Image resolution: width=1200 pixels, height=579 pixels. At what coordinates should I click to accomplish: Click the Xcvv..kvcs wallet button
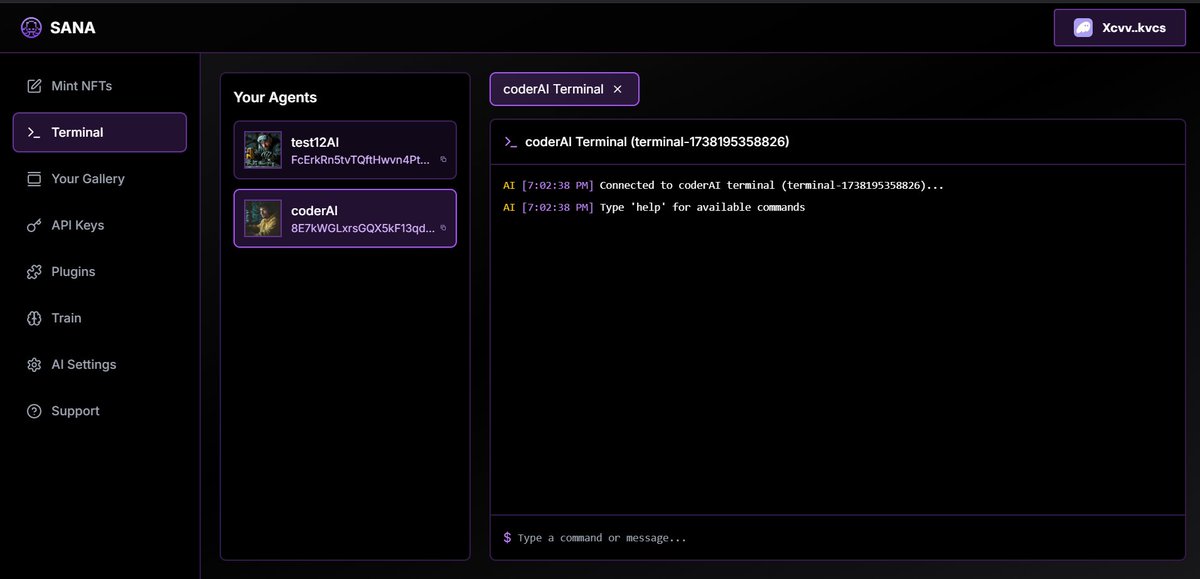click(x=1119, y=27)
